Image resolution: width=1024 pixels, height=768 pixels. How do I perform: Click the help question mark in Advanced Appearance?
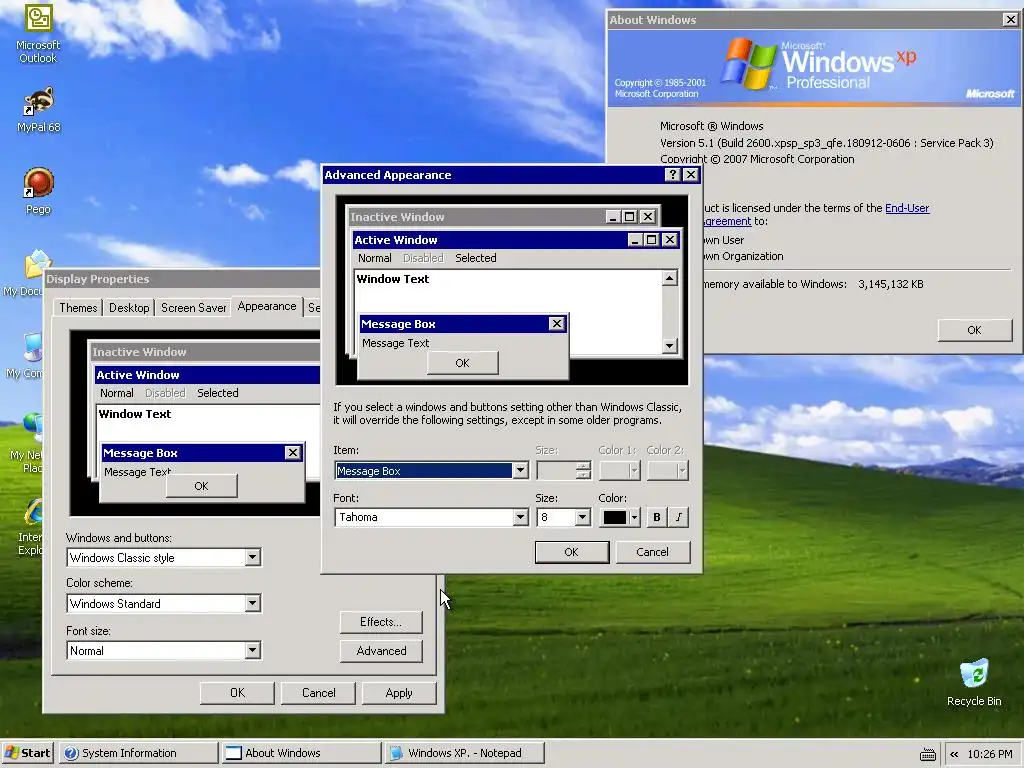pyautogui.click(x=672, y=174)
